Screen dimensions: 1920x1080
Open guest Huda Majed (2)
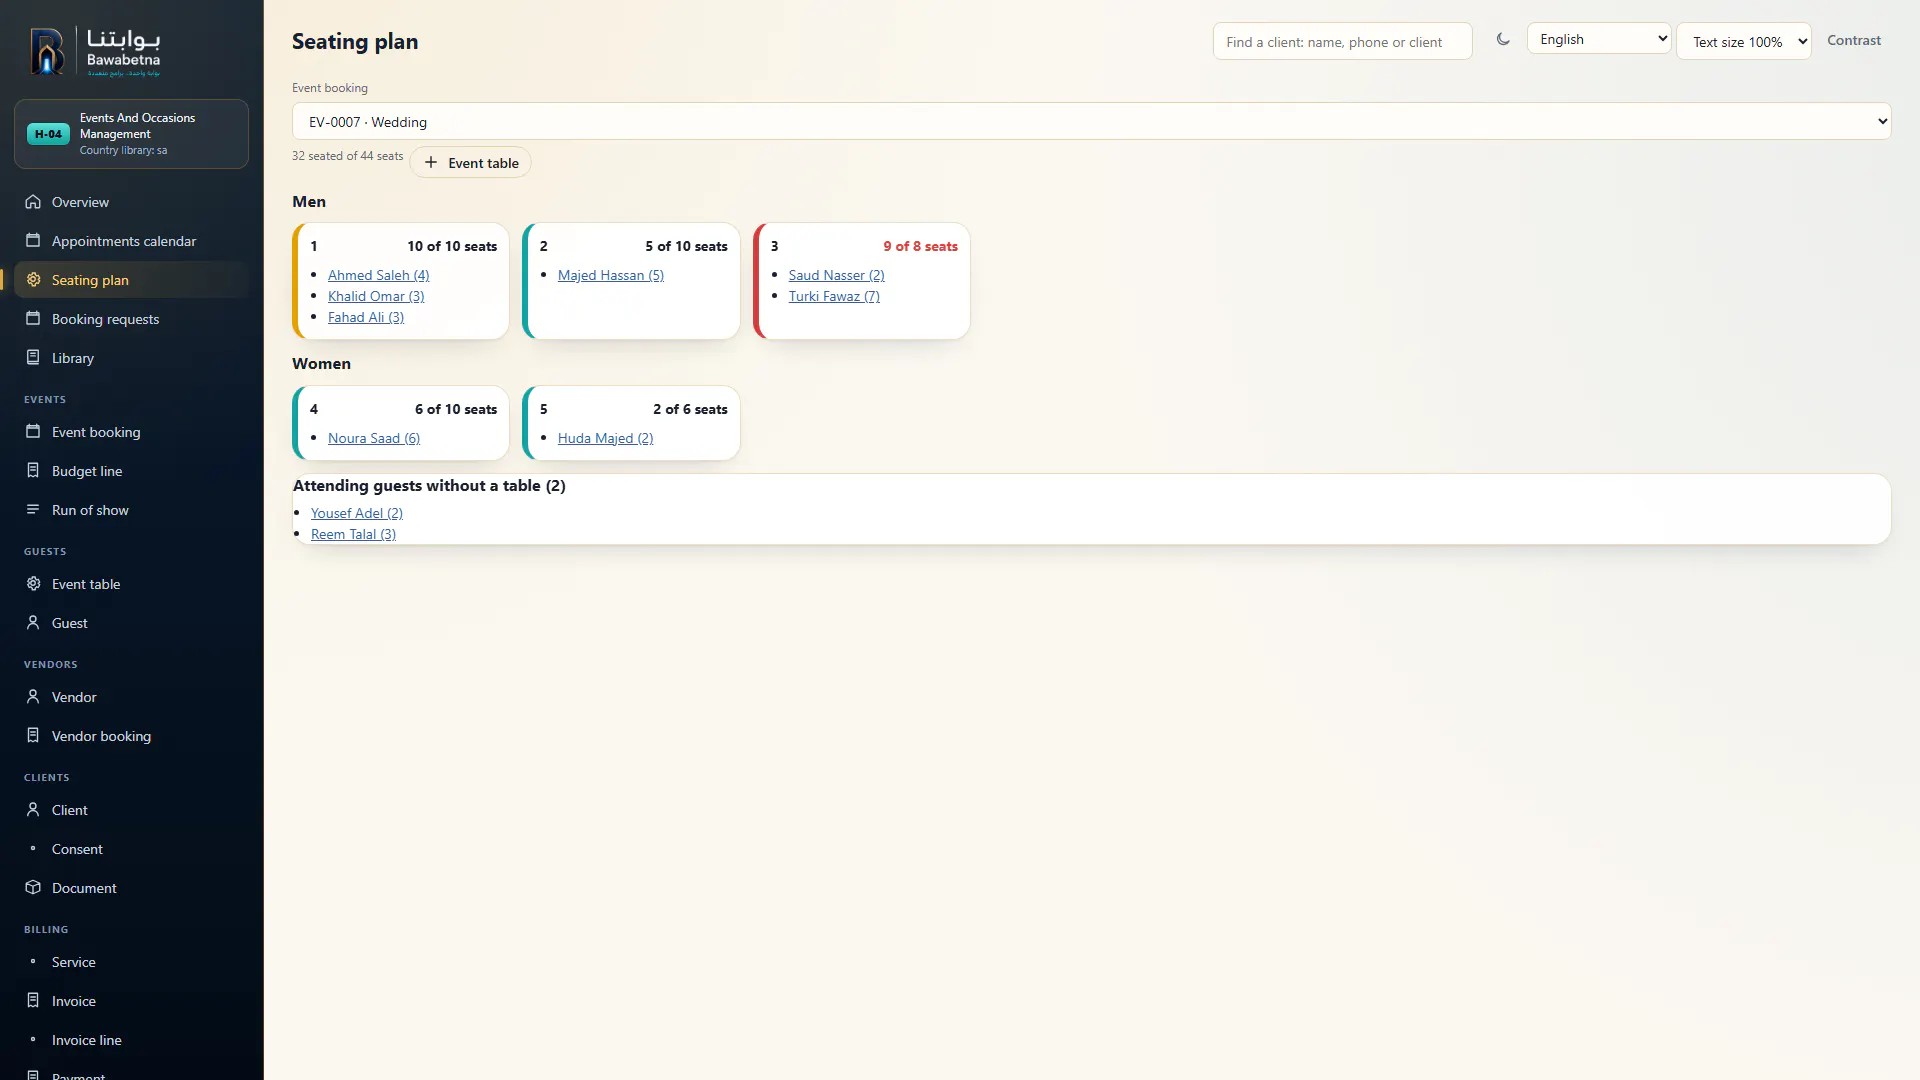coord(605,438)
